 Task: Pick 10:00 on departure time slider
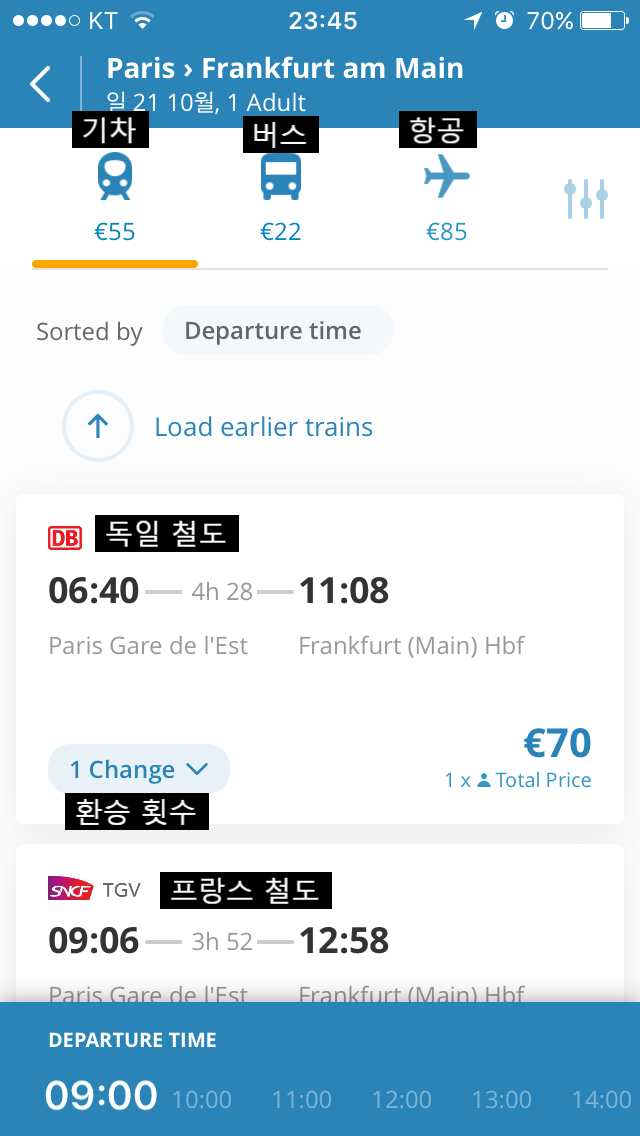tap(202, 1100)
